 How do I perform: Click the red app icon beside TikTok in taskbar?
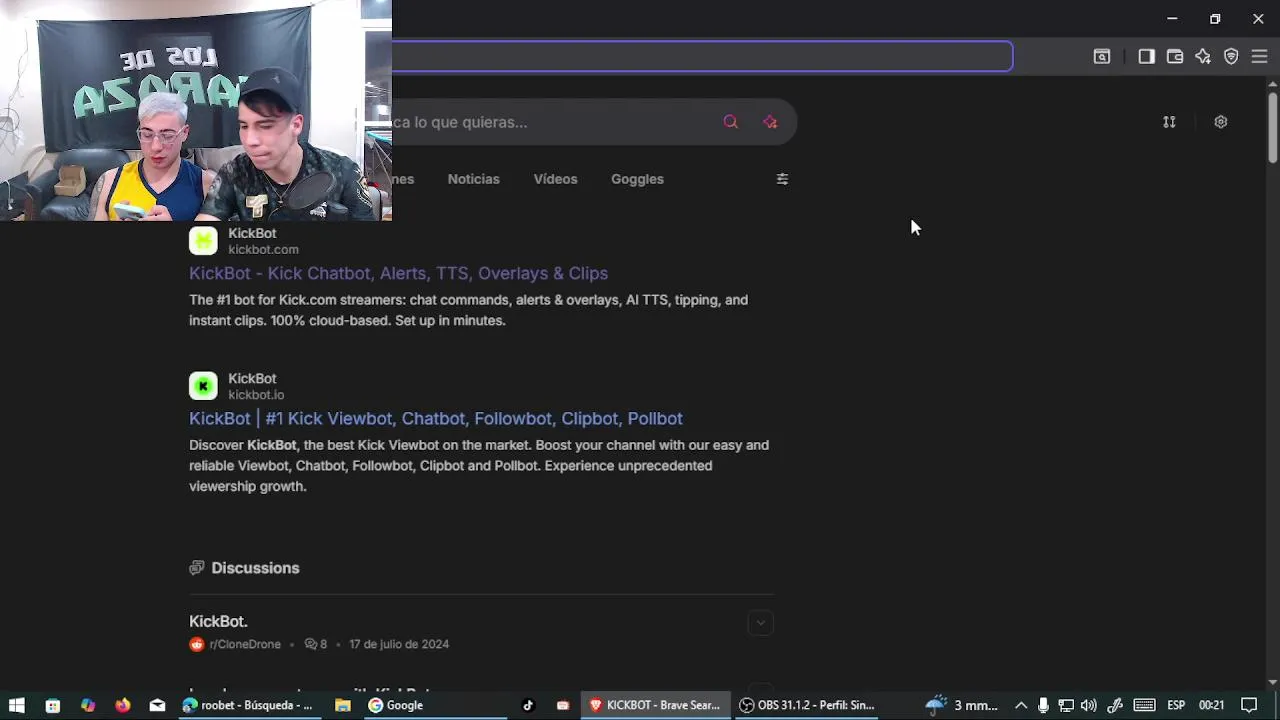tap(563, 705)
